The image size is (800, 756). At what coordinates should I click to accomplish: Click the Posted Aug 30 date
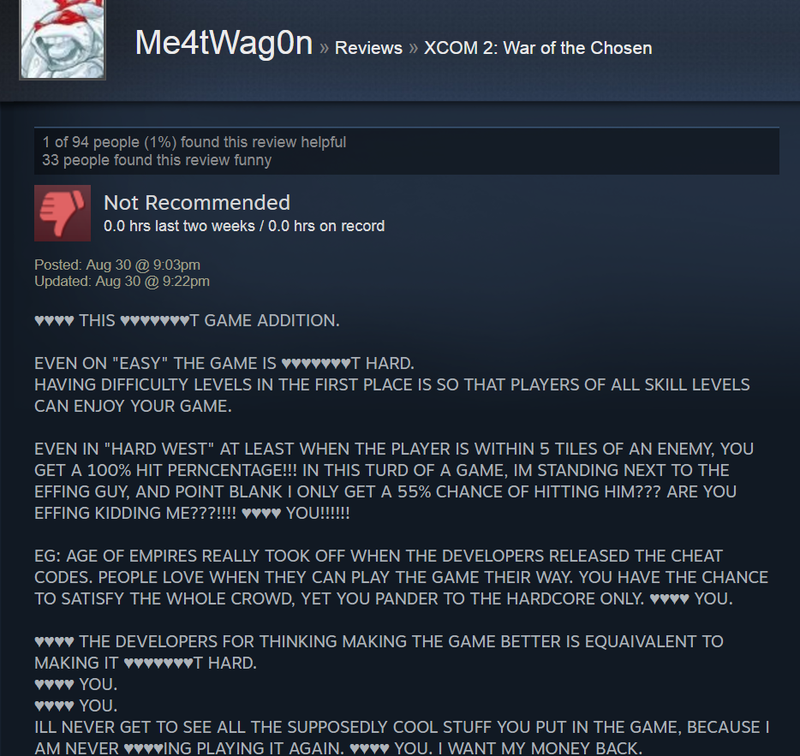pyautogui.click(x=117, y=265)
